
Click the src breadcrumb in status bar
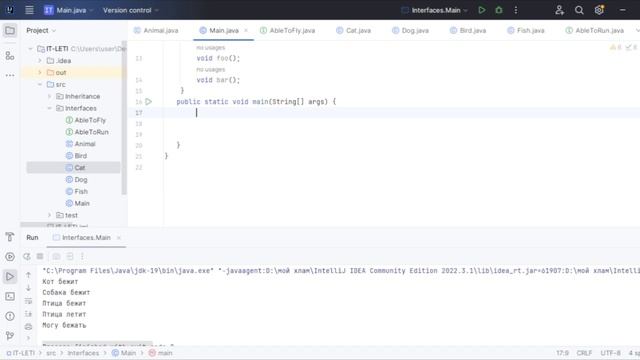click(x=51, y=353)
